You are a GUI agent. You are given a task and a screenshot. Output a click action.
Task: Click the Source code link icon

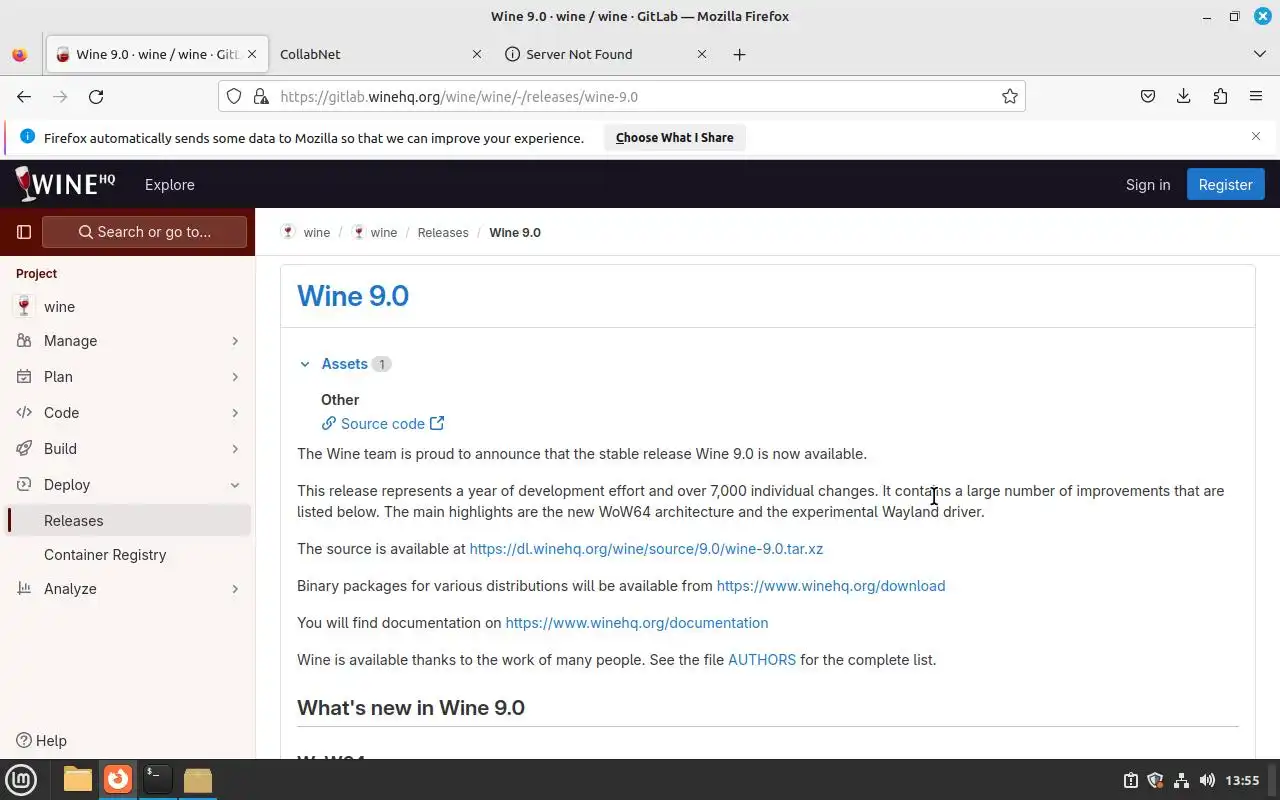tap(329, 424)
